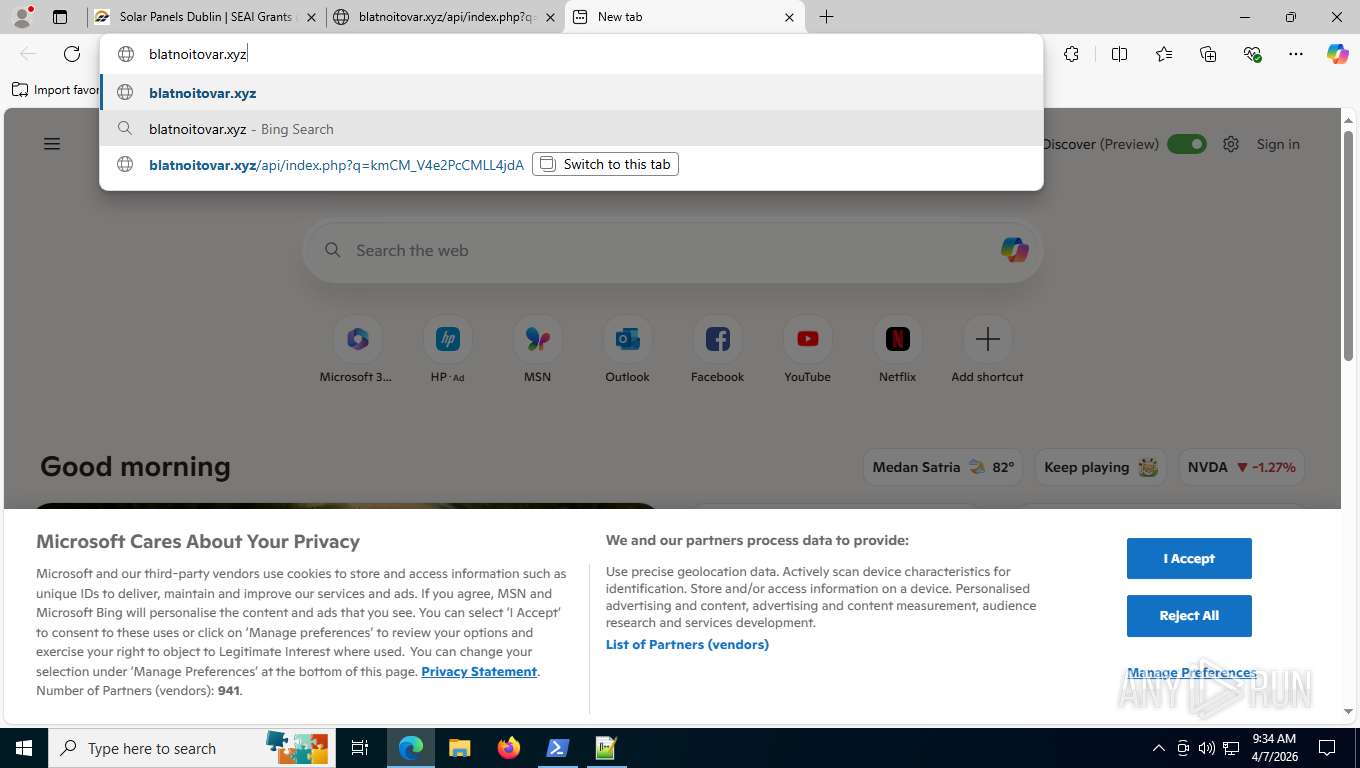Open the NVDA stock widget
Screen dimensions: 1360x768
click(x=1241, y=467)
